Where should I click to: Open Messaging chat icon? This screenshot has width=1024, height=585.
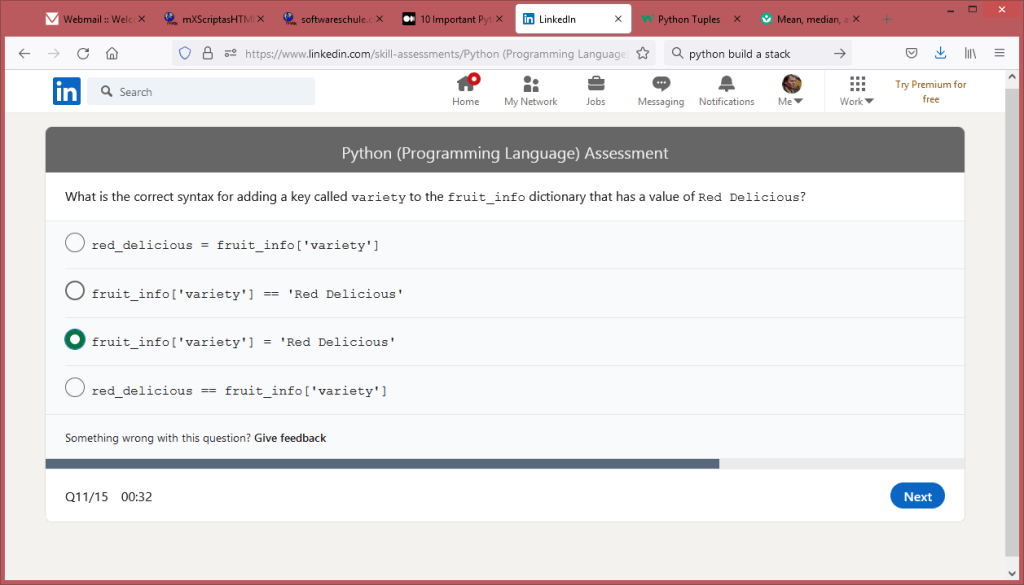[x=660, y=85]
